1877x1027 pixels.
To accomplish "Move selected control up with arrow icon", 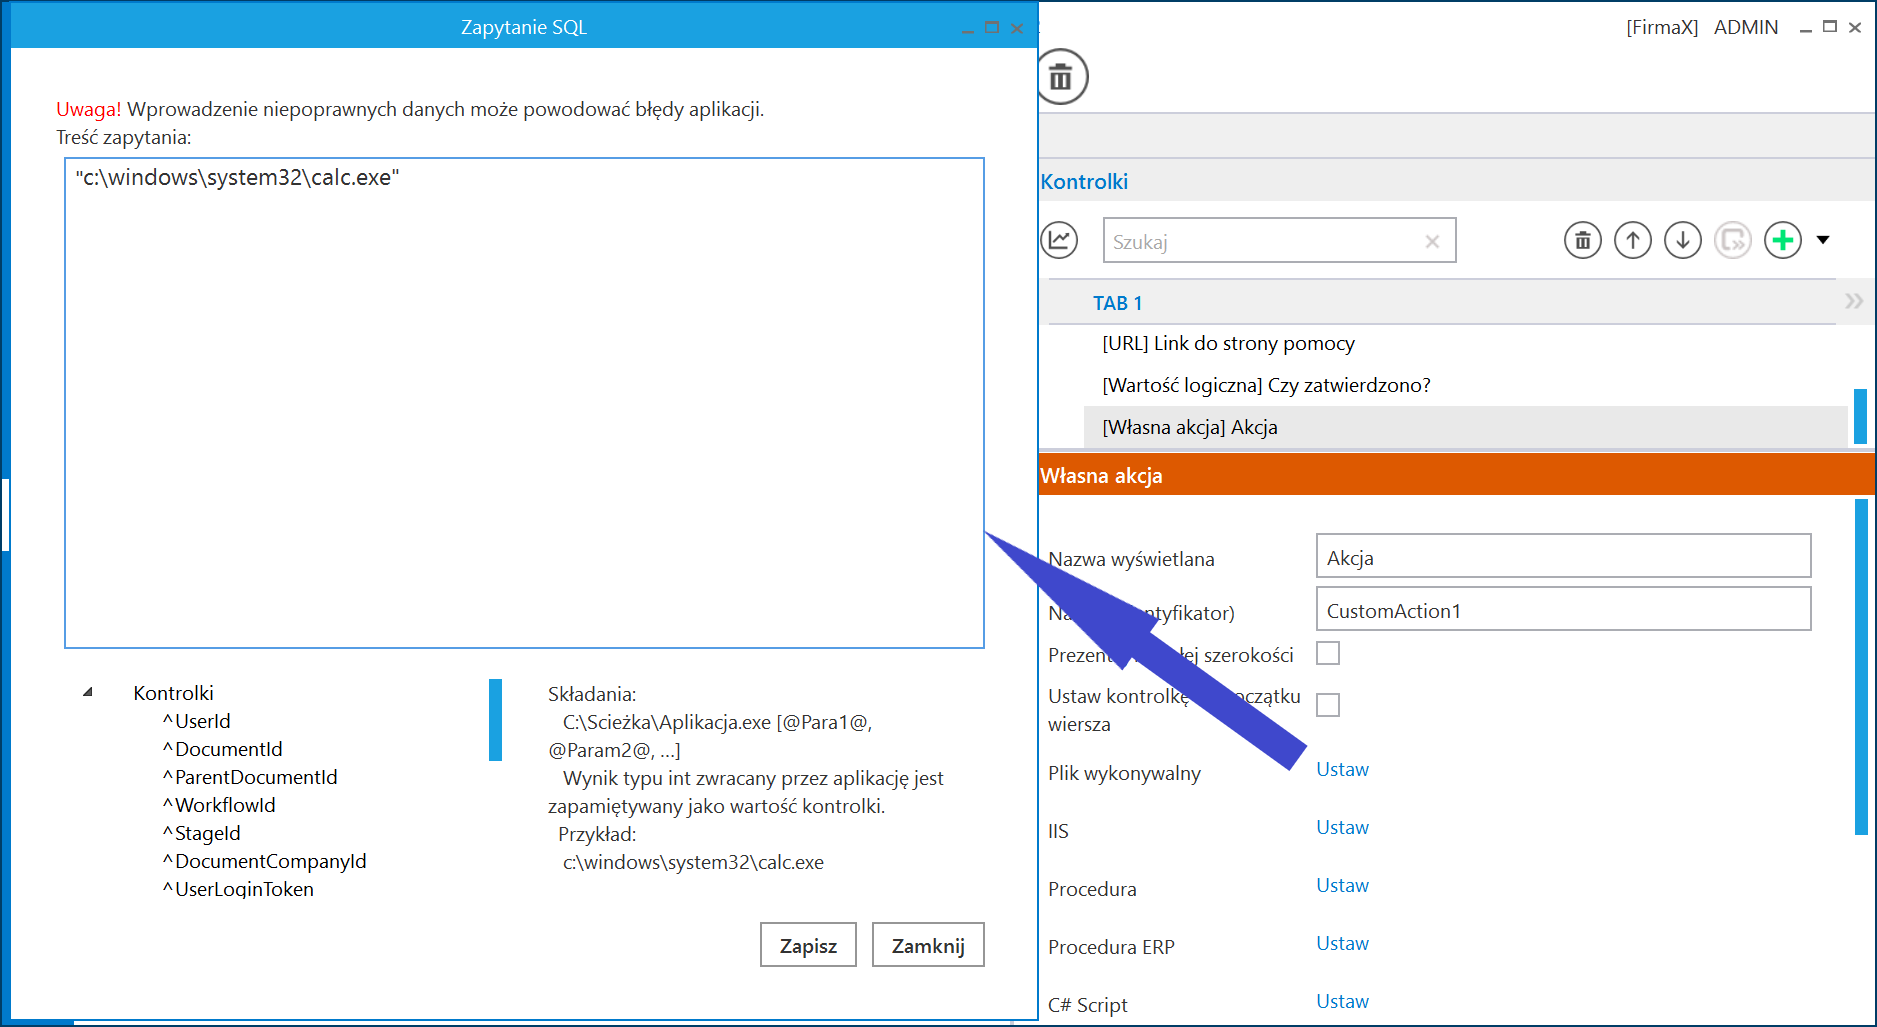I will click(1633, 240).
